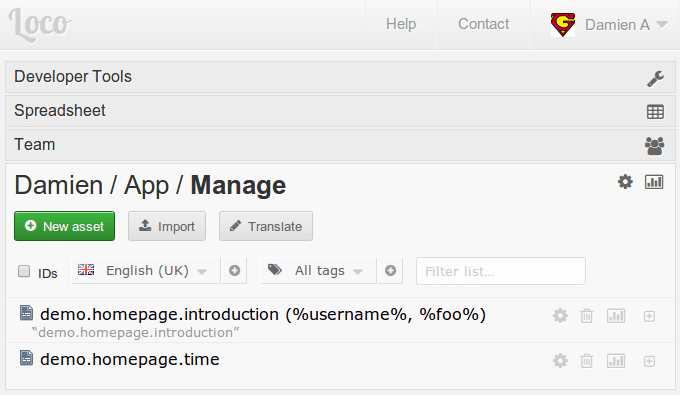Delete demo.homepage.introduction with trash icon

coord(586,316)
